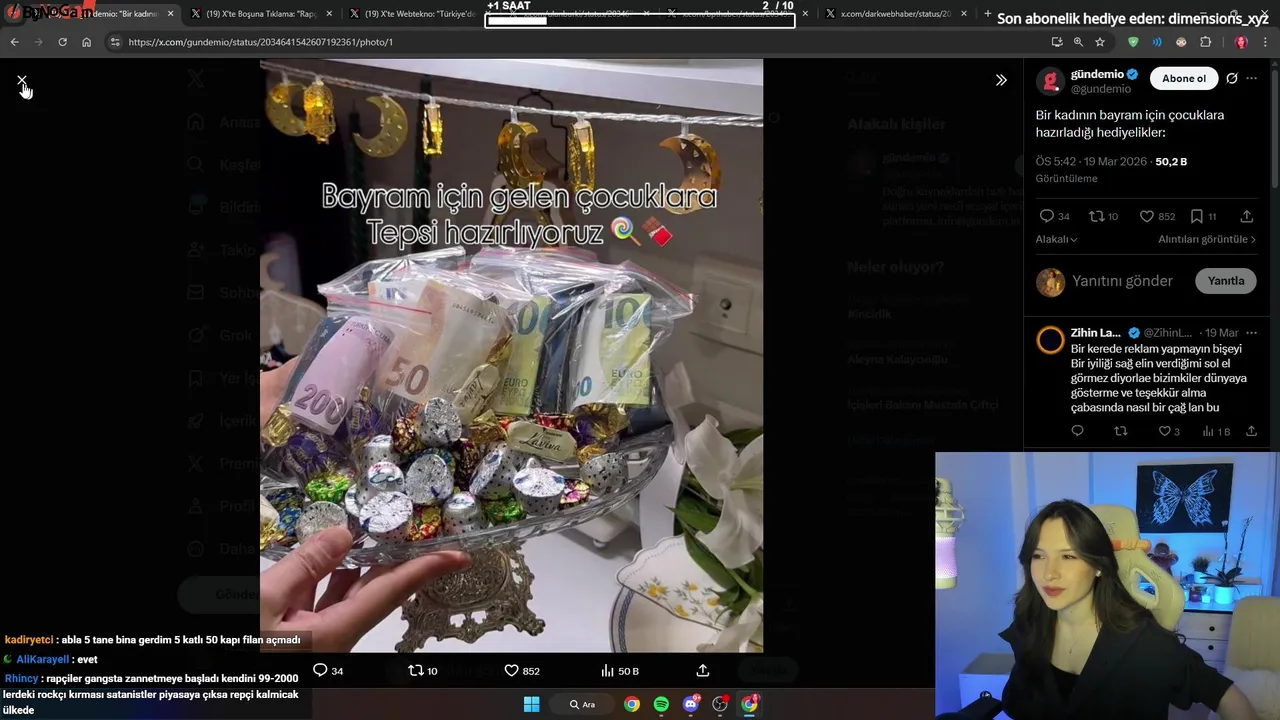Screen dimensions: 1280x720
Task: Share the Zihin La... comment
Action: [x=1251, y=431]
